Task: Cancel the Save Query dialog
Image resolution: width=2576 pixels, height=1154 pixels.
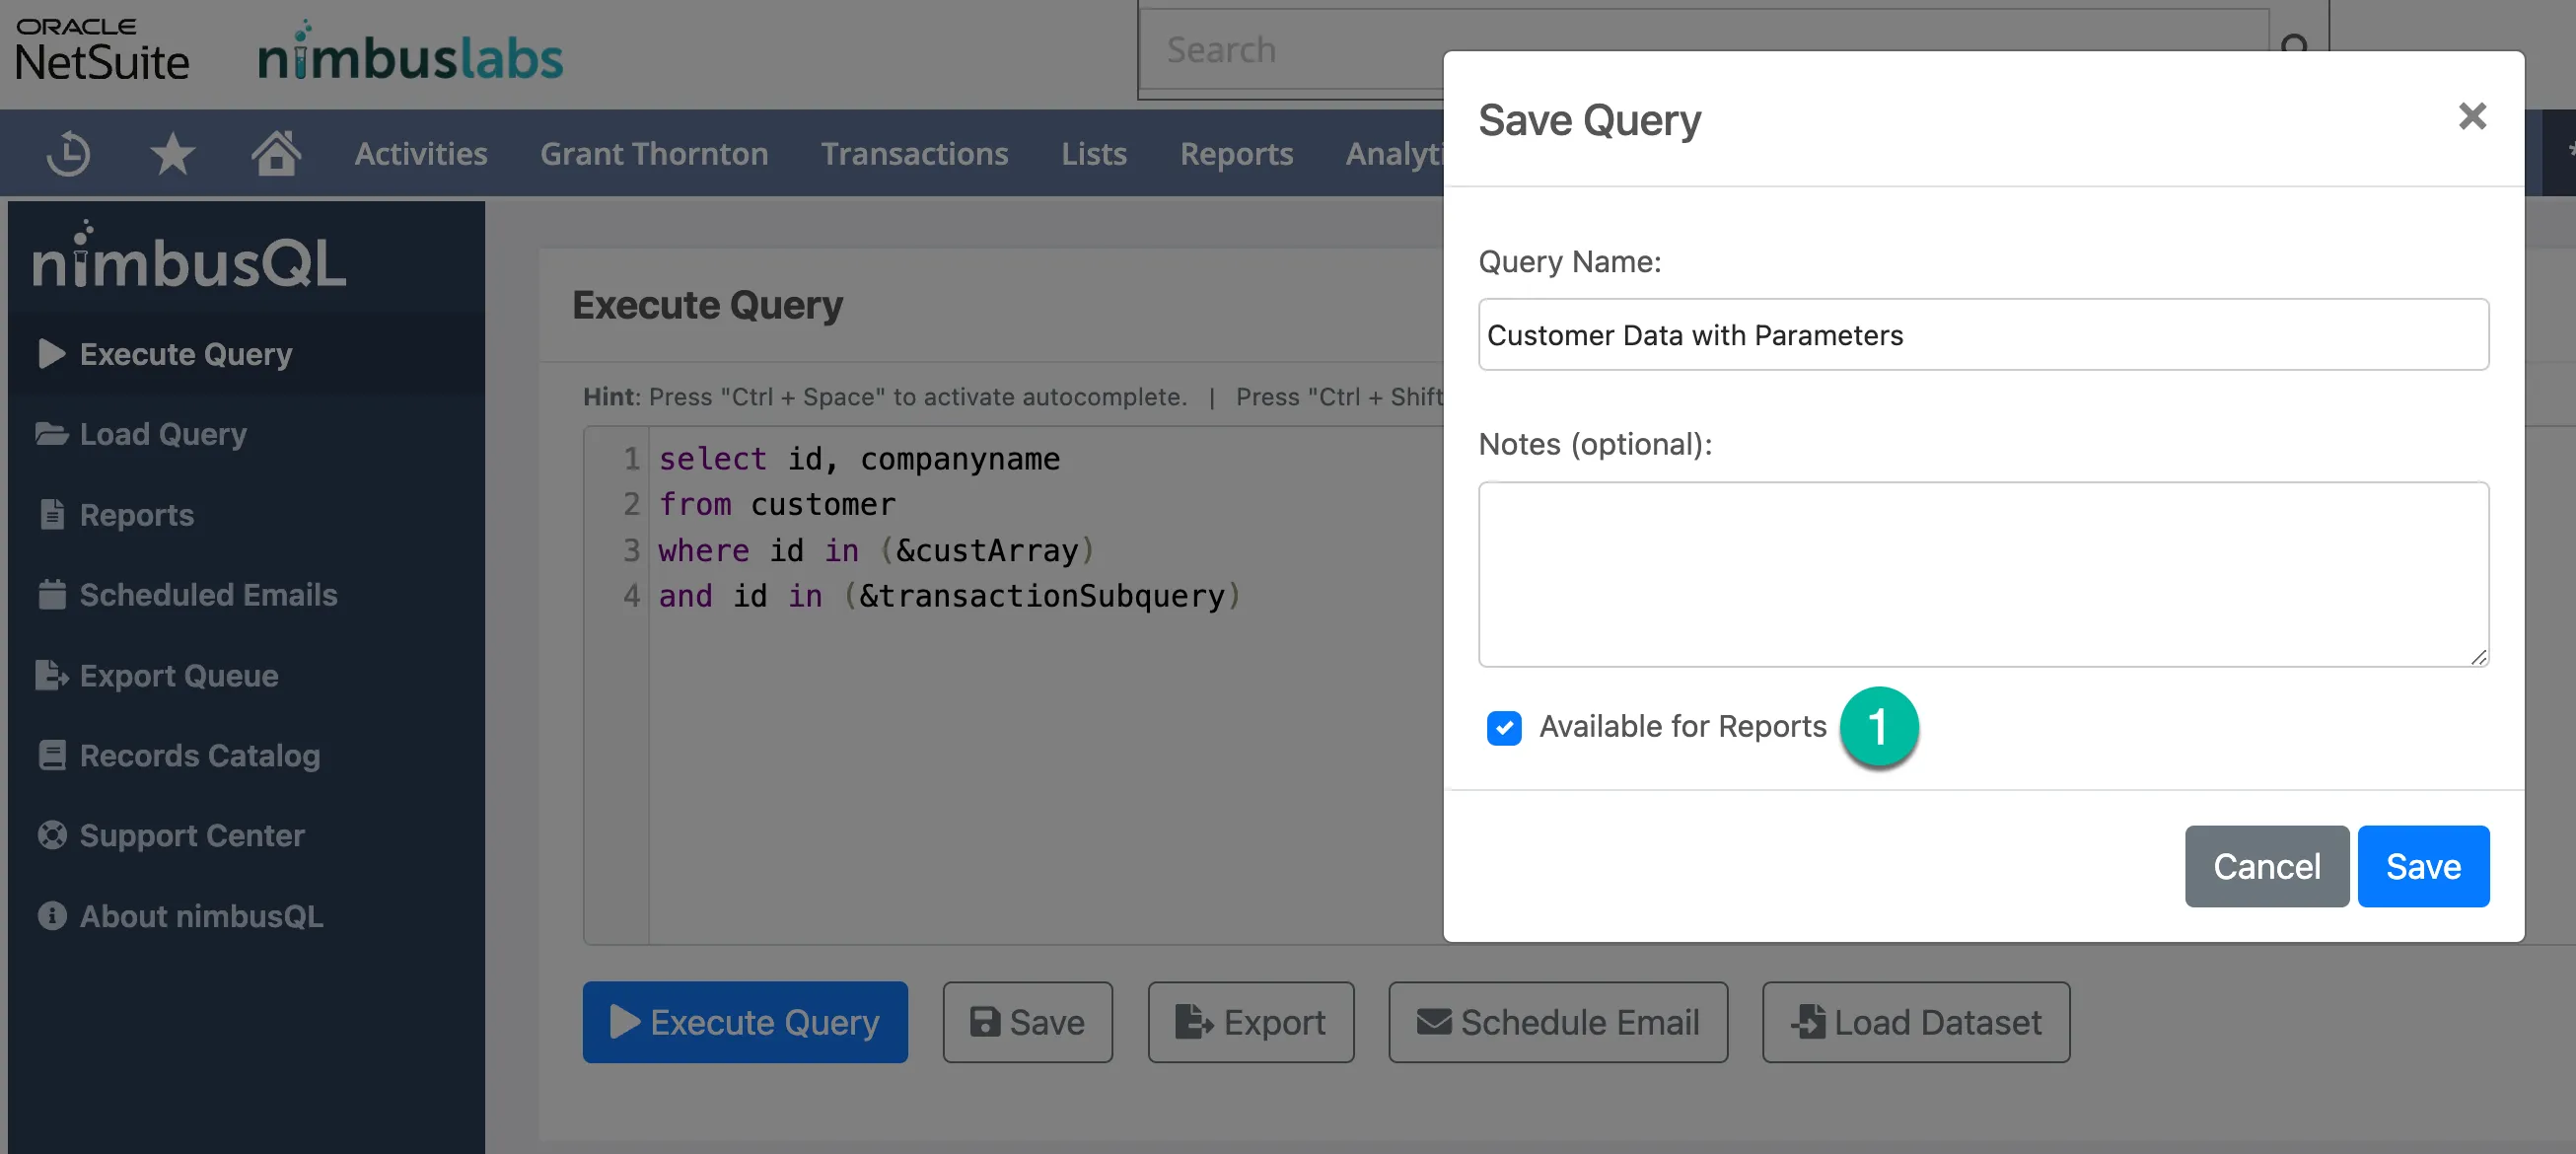Action: [x=2266, y=866]
